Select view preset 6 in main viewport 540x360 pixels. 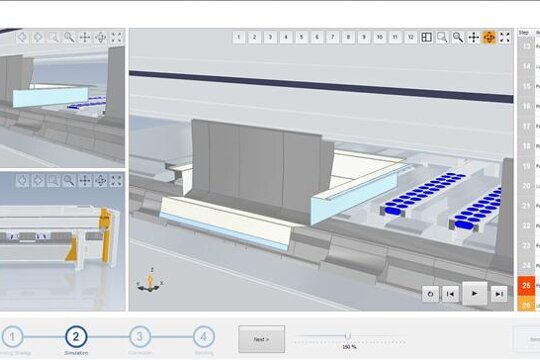point(317,37)
